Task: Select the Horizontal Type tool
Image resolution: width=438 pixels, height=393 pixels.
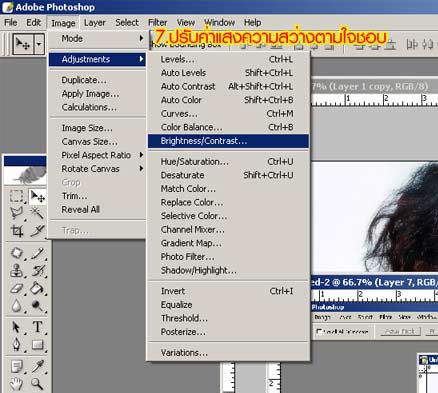Action: coord(37,327)
